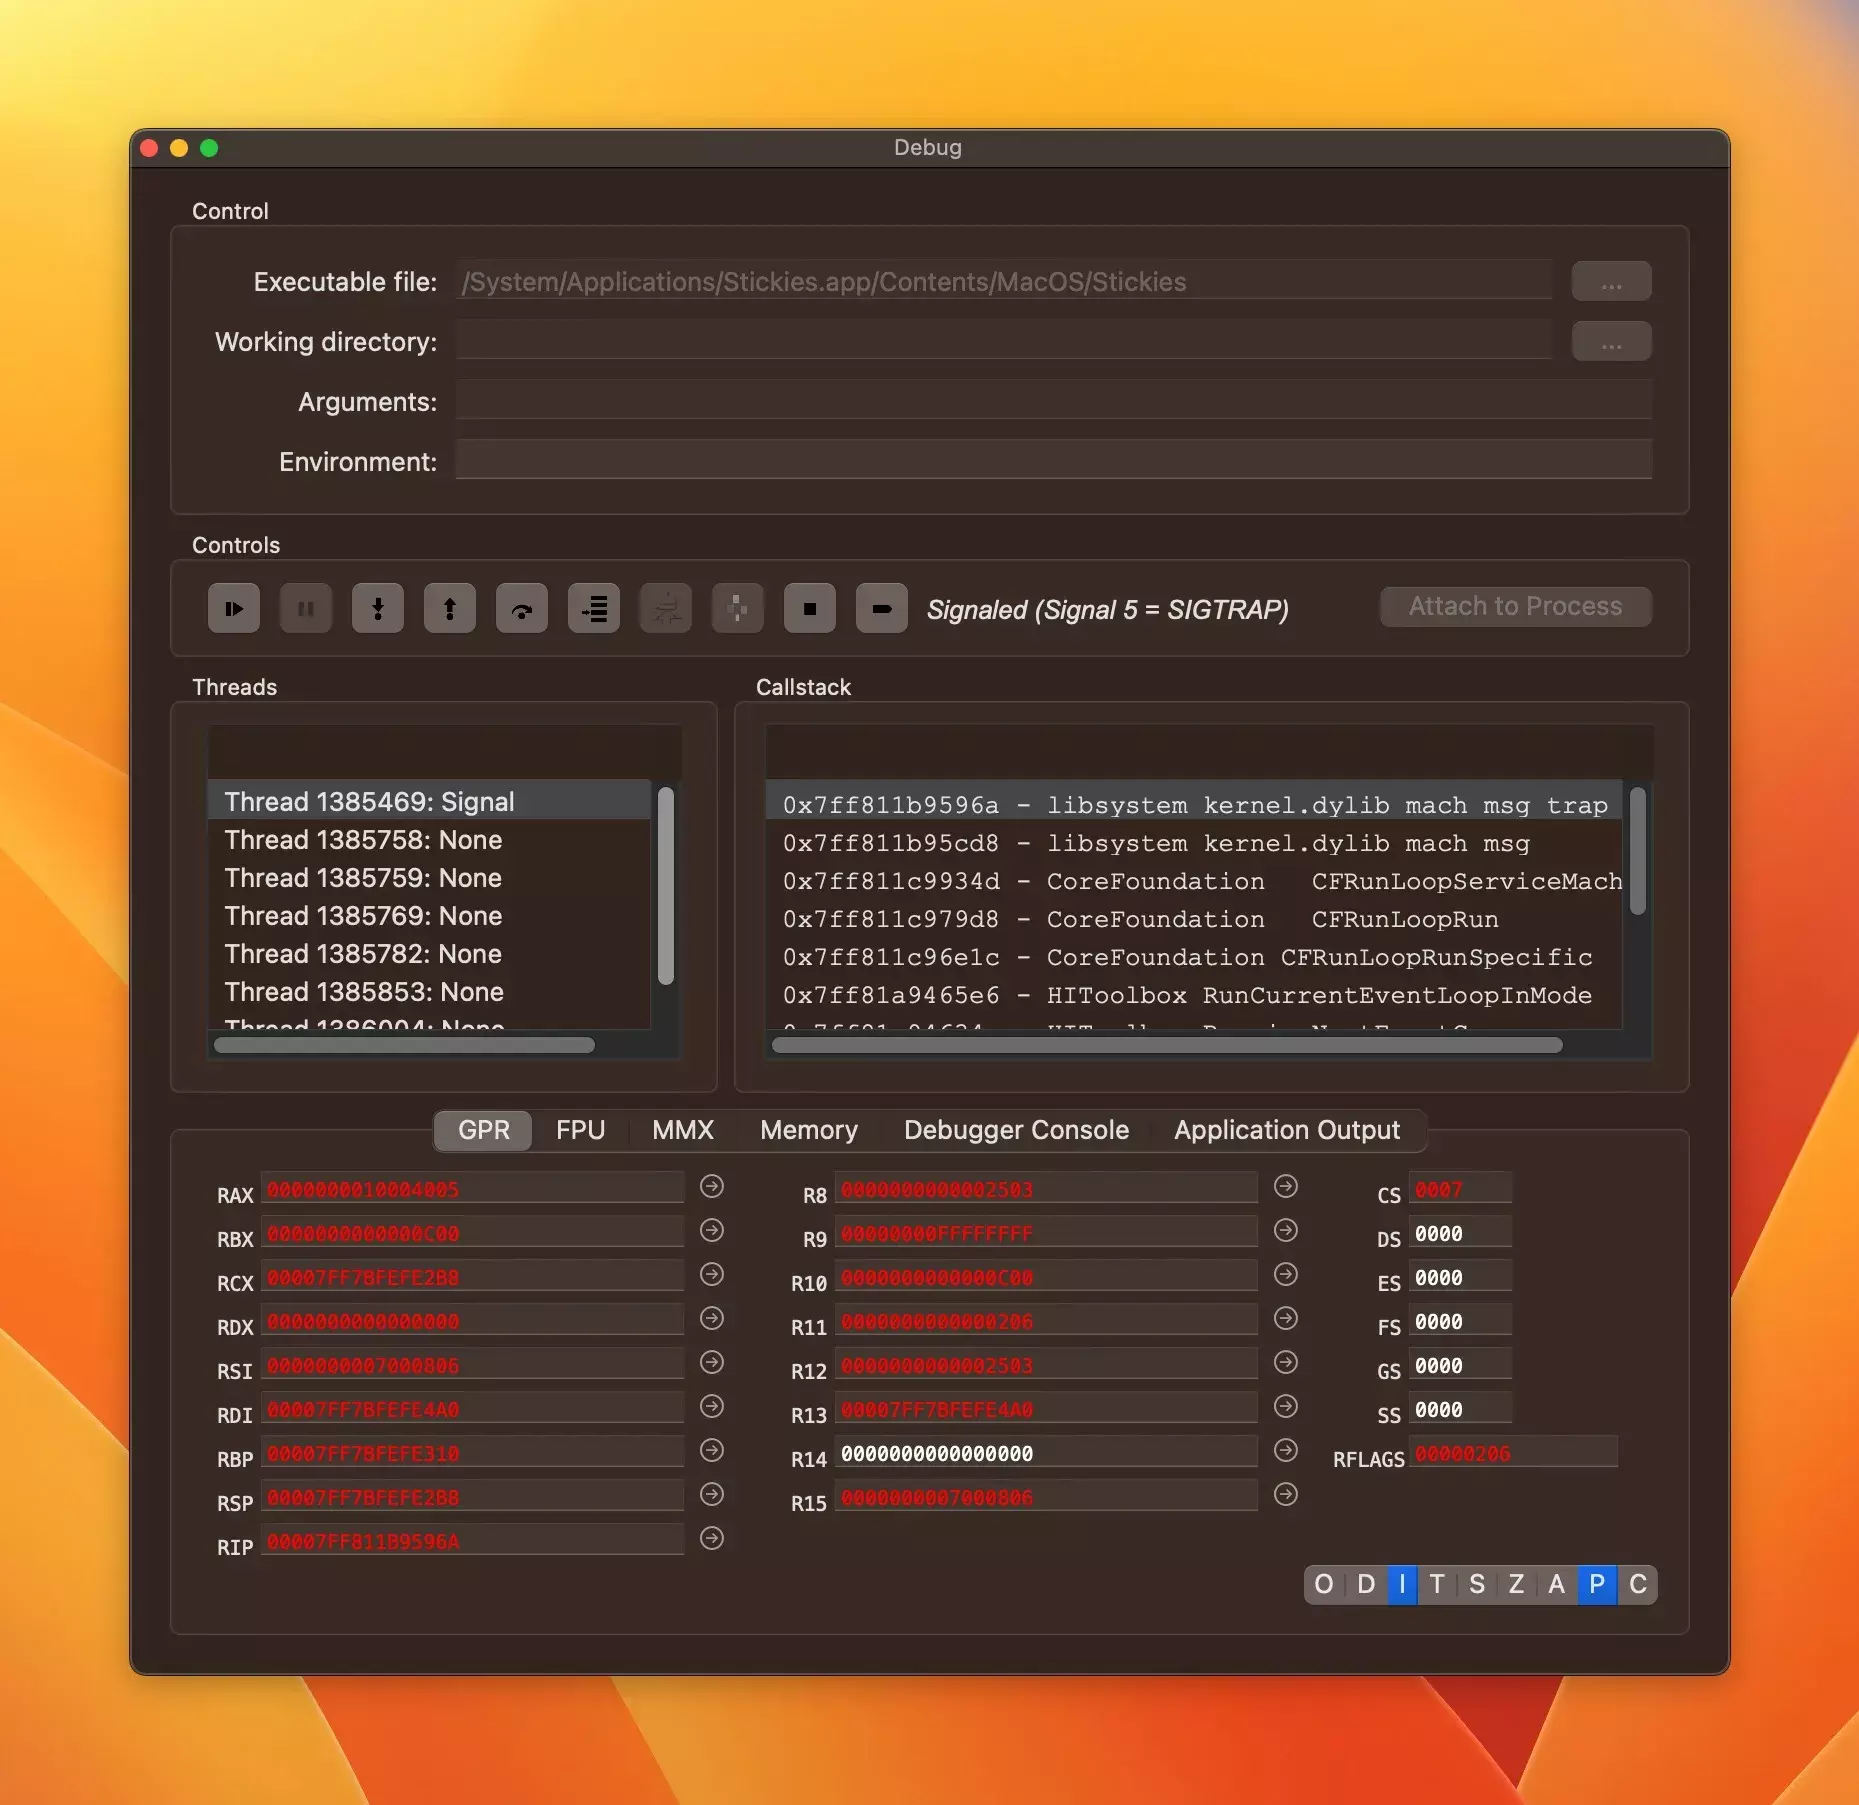
Task: Click the Arguments input field
Action: 1054,401
